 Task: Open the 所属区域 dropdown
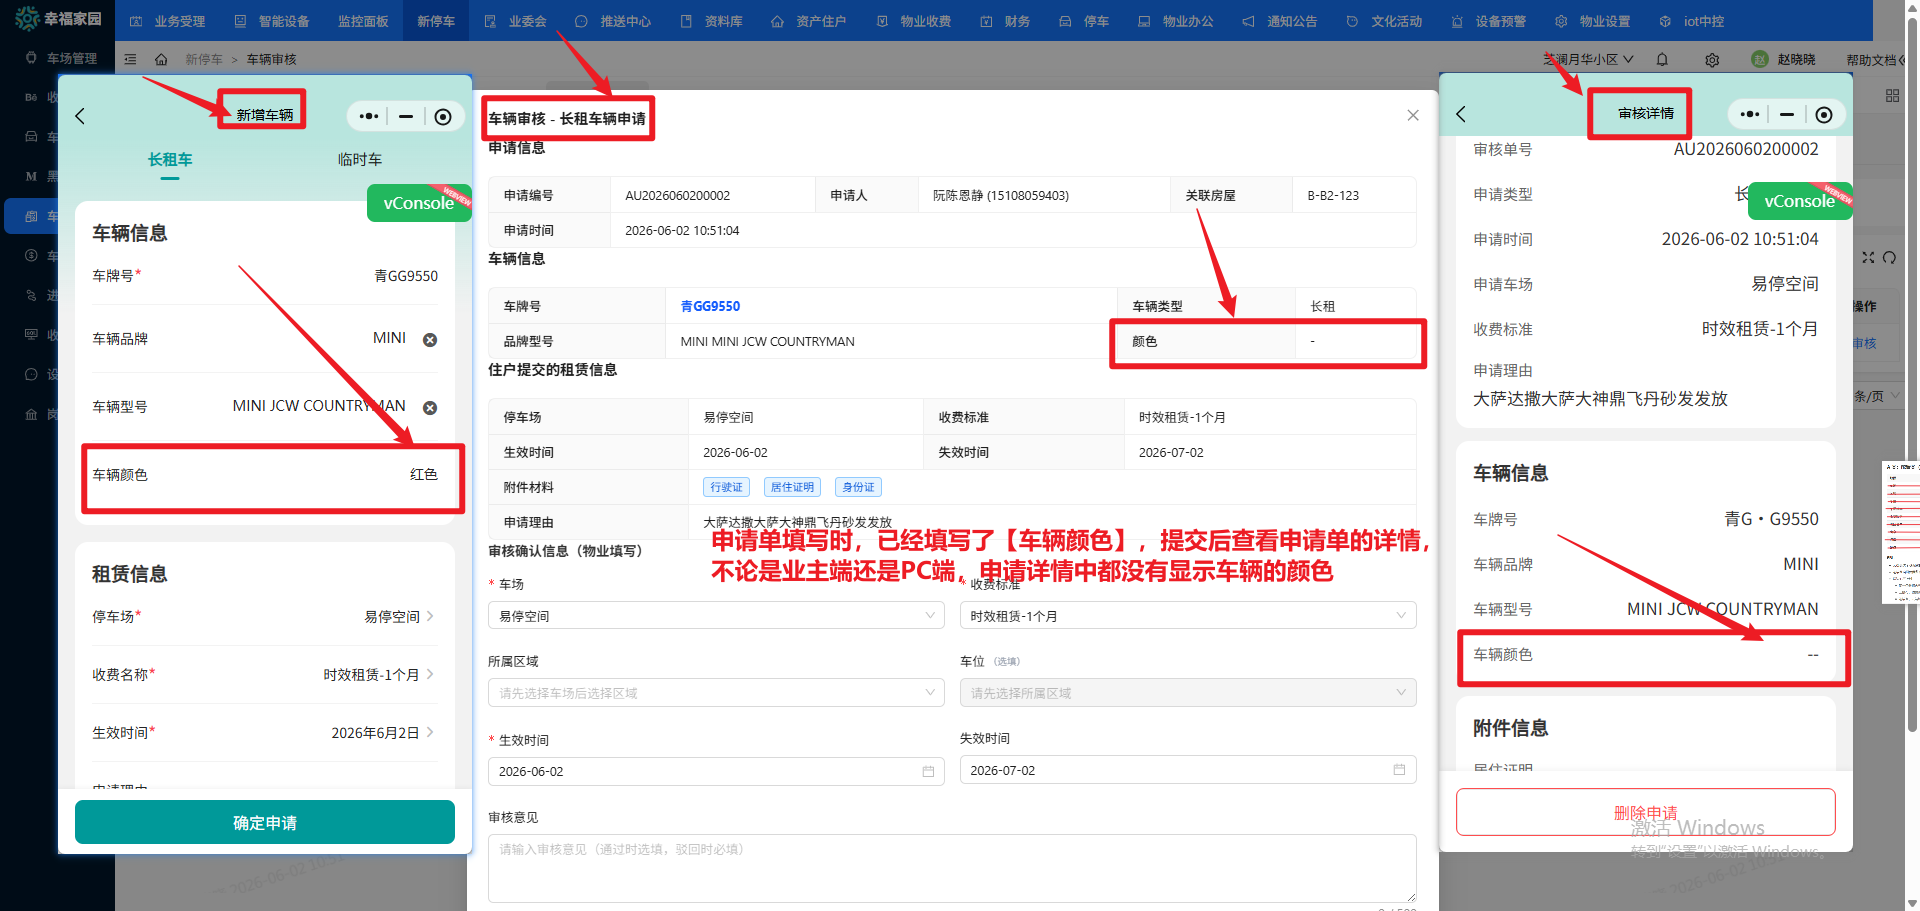(x=716, y=693)
